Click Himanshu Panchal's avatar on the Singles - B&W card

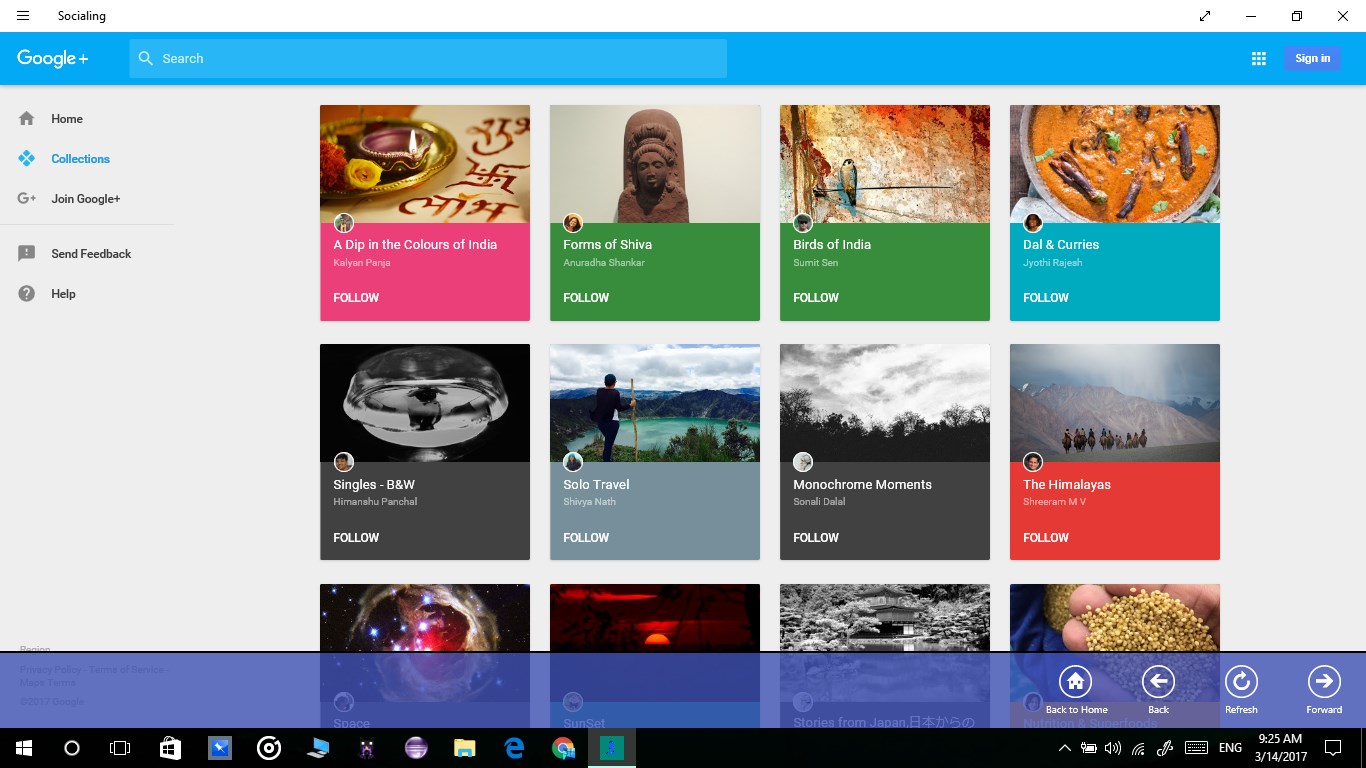(x=343, y=462)
